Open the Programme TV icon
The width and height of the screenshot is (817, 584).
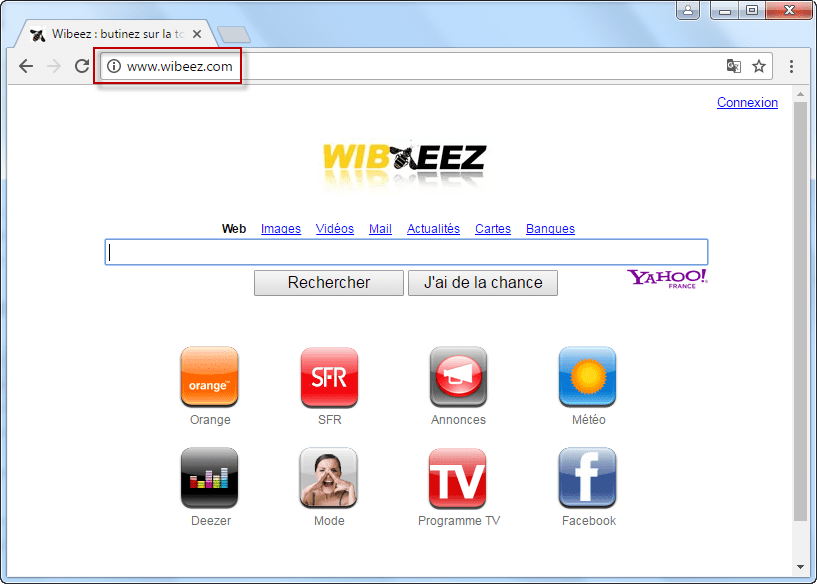457,478
